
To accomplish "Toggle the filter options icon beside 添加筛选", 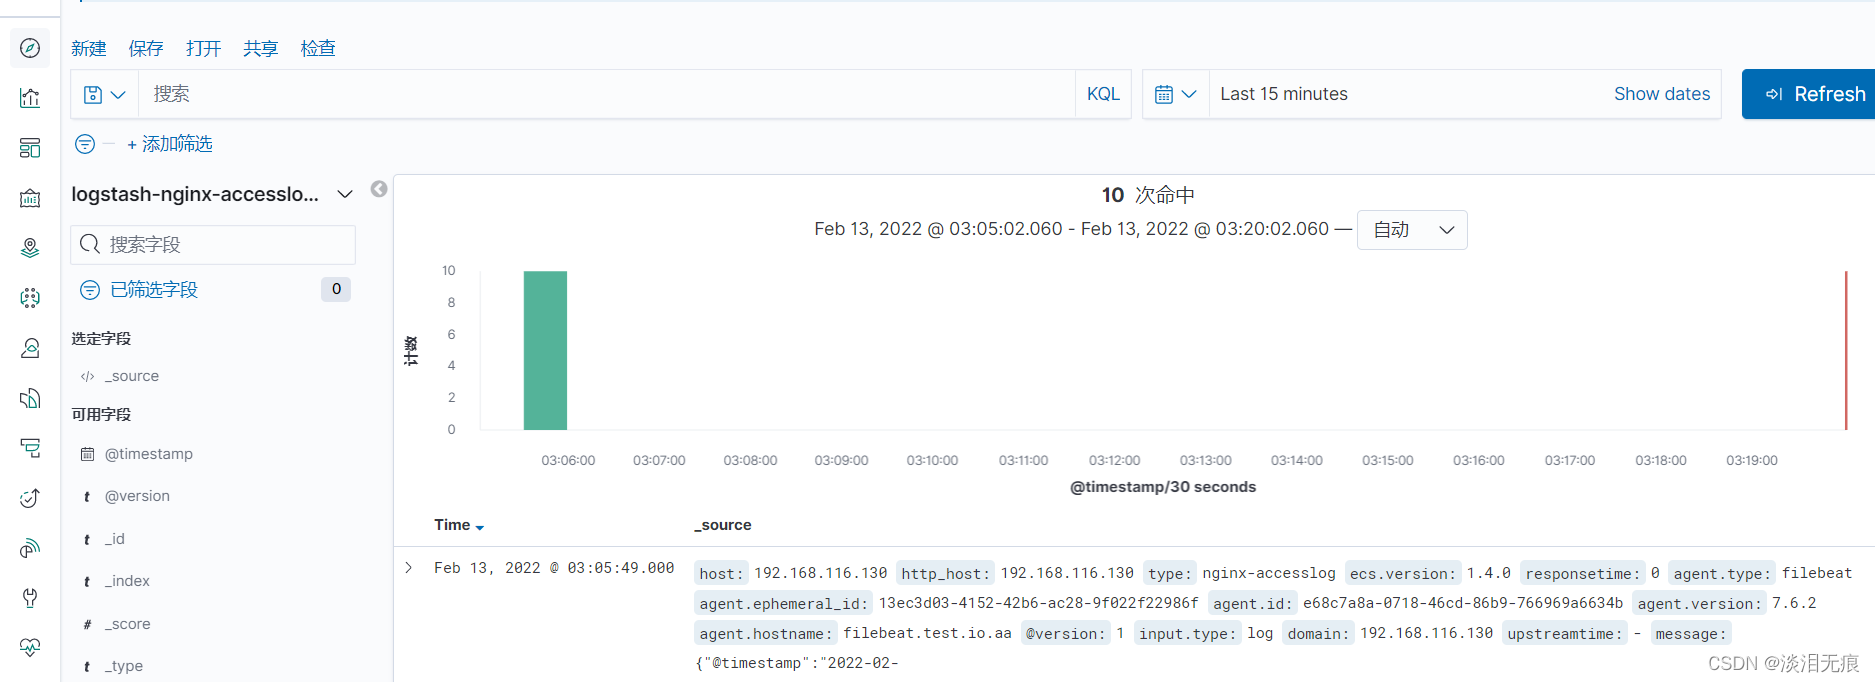I will pos(85,144).
